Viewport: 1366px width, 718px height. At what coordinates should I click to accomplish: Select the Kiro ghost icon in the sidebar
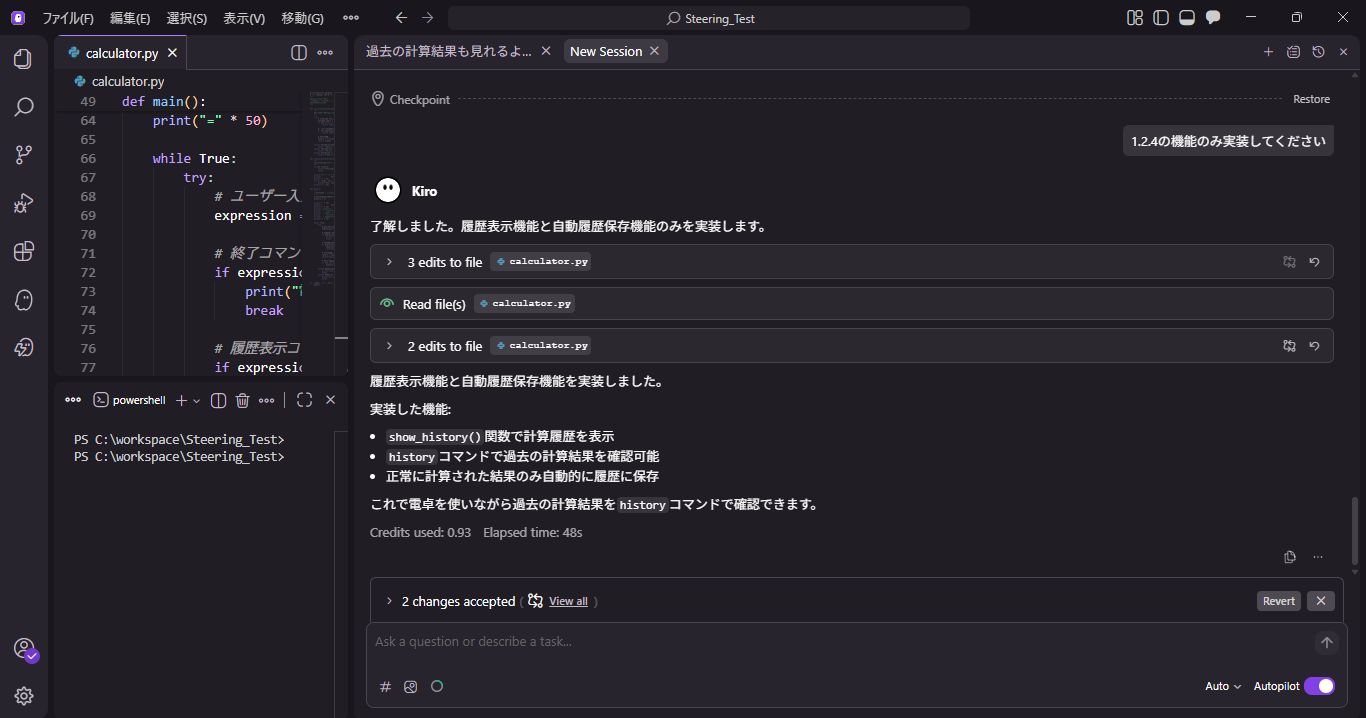[x=24, y=299]
